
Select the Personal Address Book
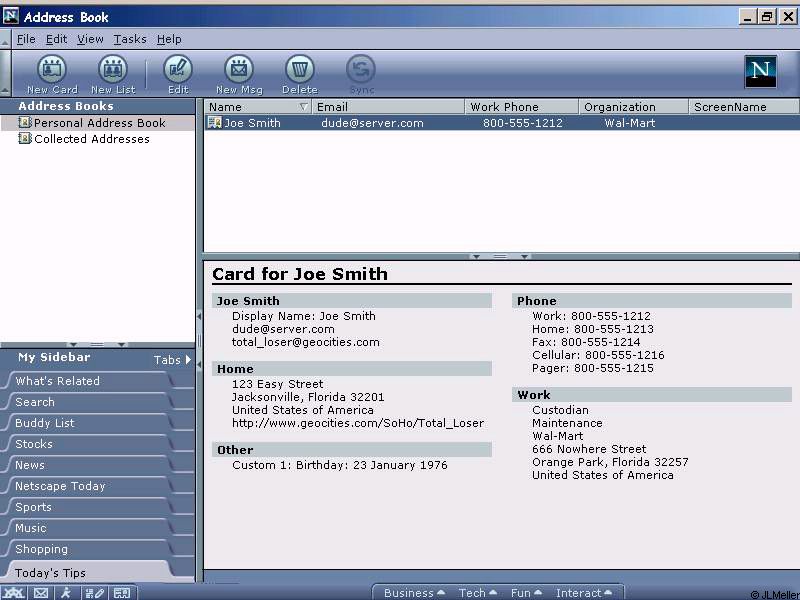coord(97,122)
